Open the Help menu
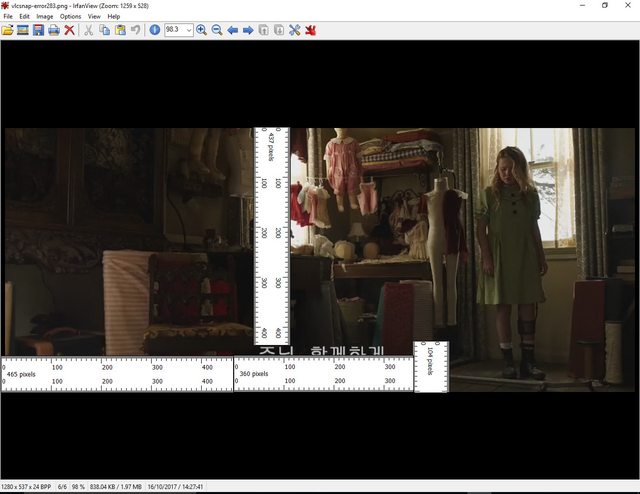 [x=113, y=16]
